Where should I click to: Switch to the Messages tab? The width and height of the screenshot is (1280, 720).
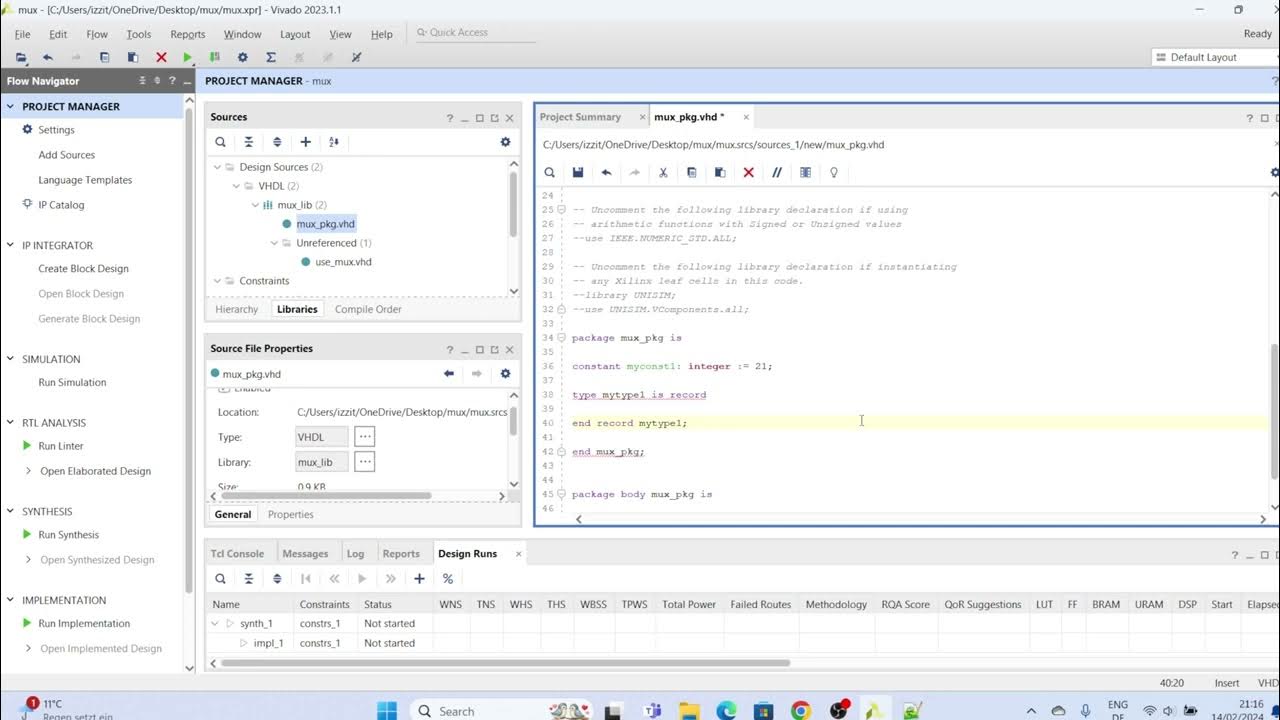click(x=305, y=553)
